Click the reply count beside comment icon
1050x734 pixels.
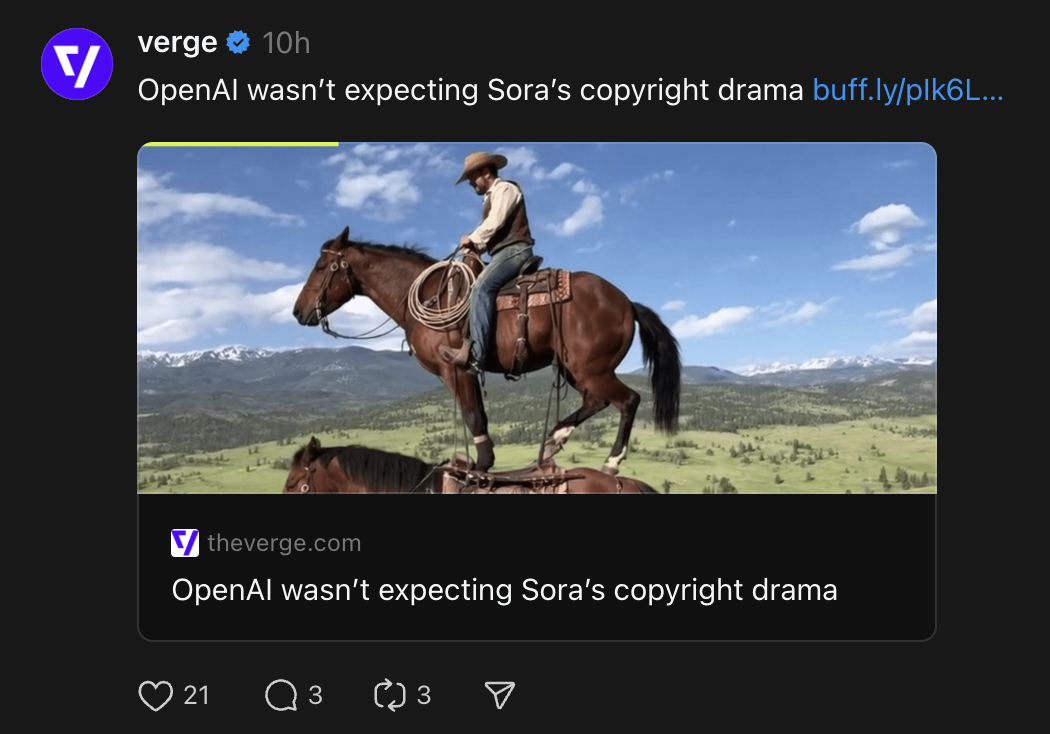click(316, 695)
